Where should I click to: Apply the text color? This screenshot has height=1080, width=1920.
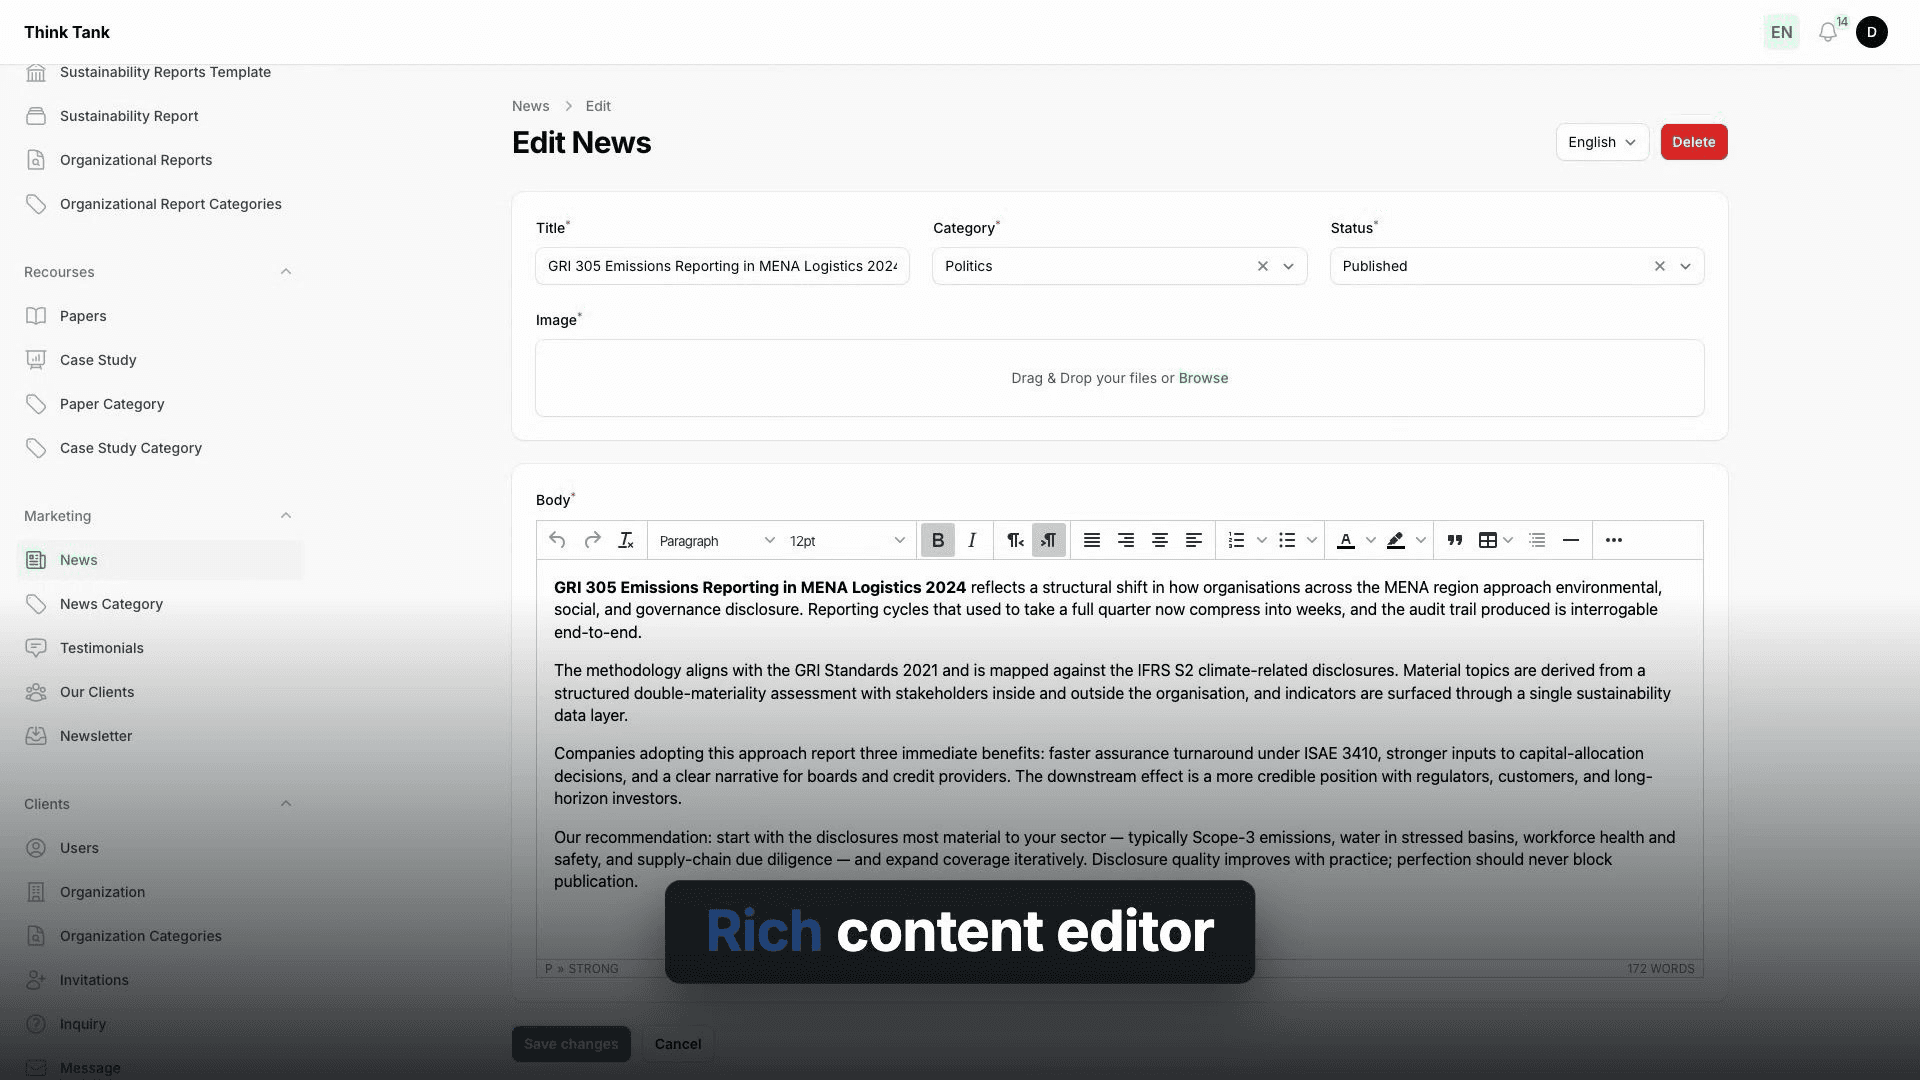(1346, 540)
